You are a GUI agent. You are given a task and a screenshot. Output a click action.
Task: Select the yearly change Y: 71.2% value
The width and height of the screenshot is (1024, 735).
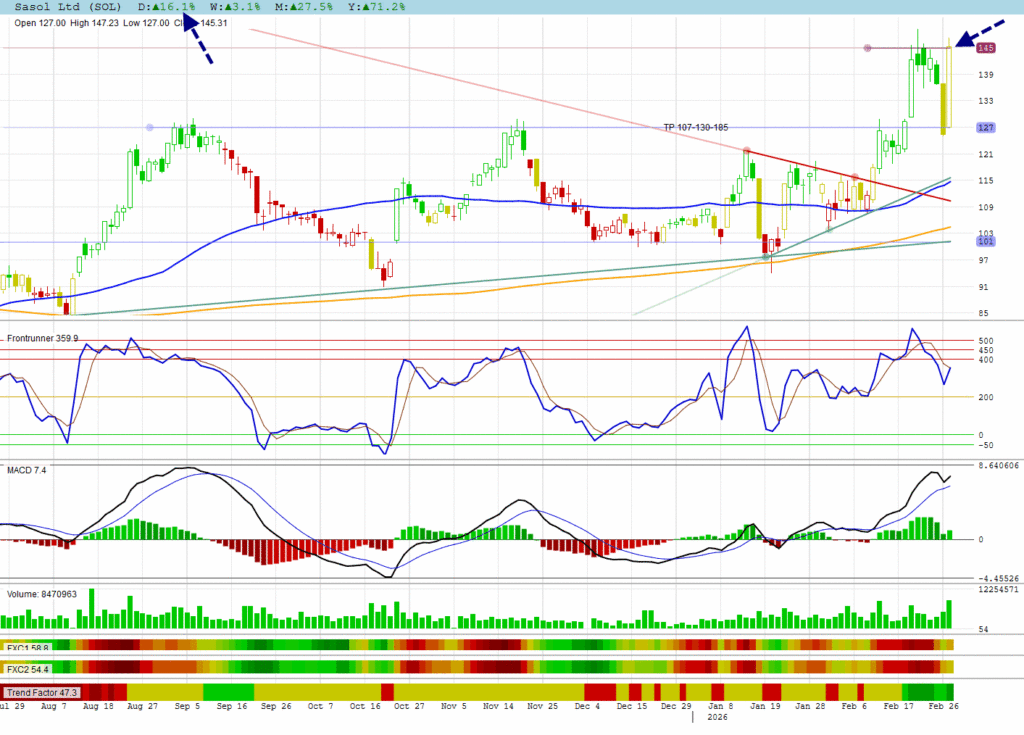(x=378, y=7)
